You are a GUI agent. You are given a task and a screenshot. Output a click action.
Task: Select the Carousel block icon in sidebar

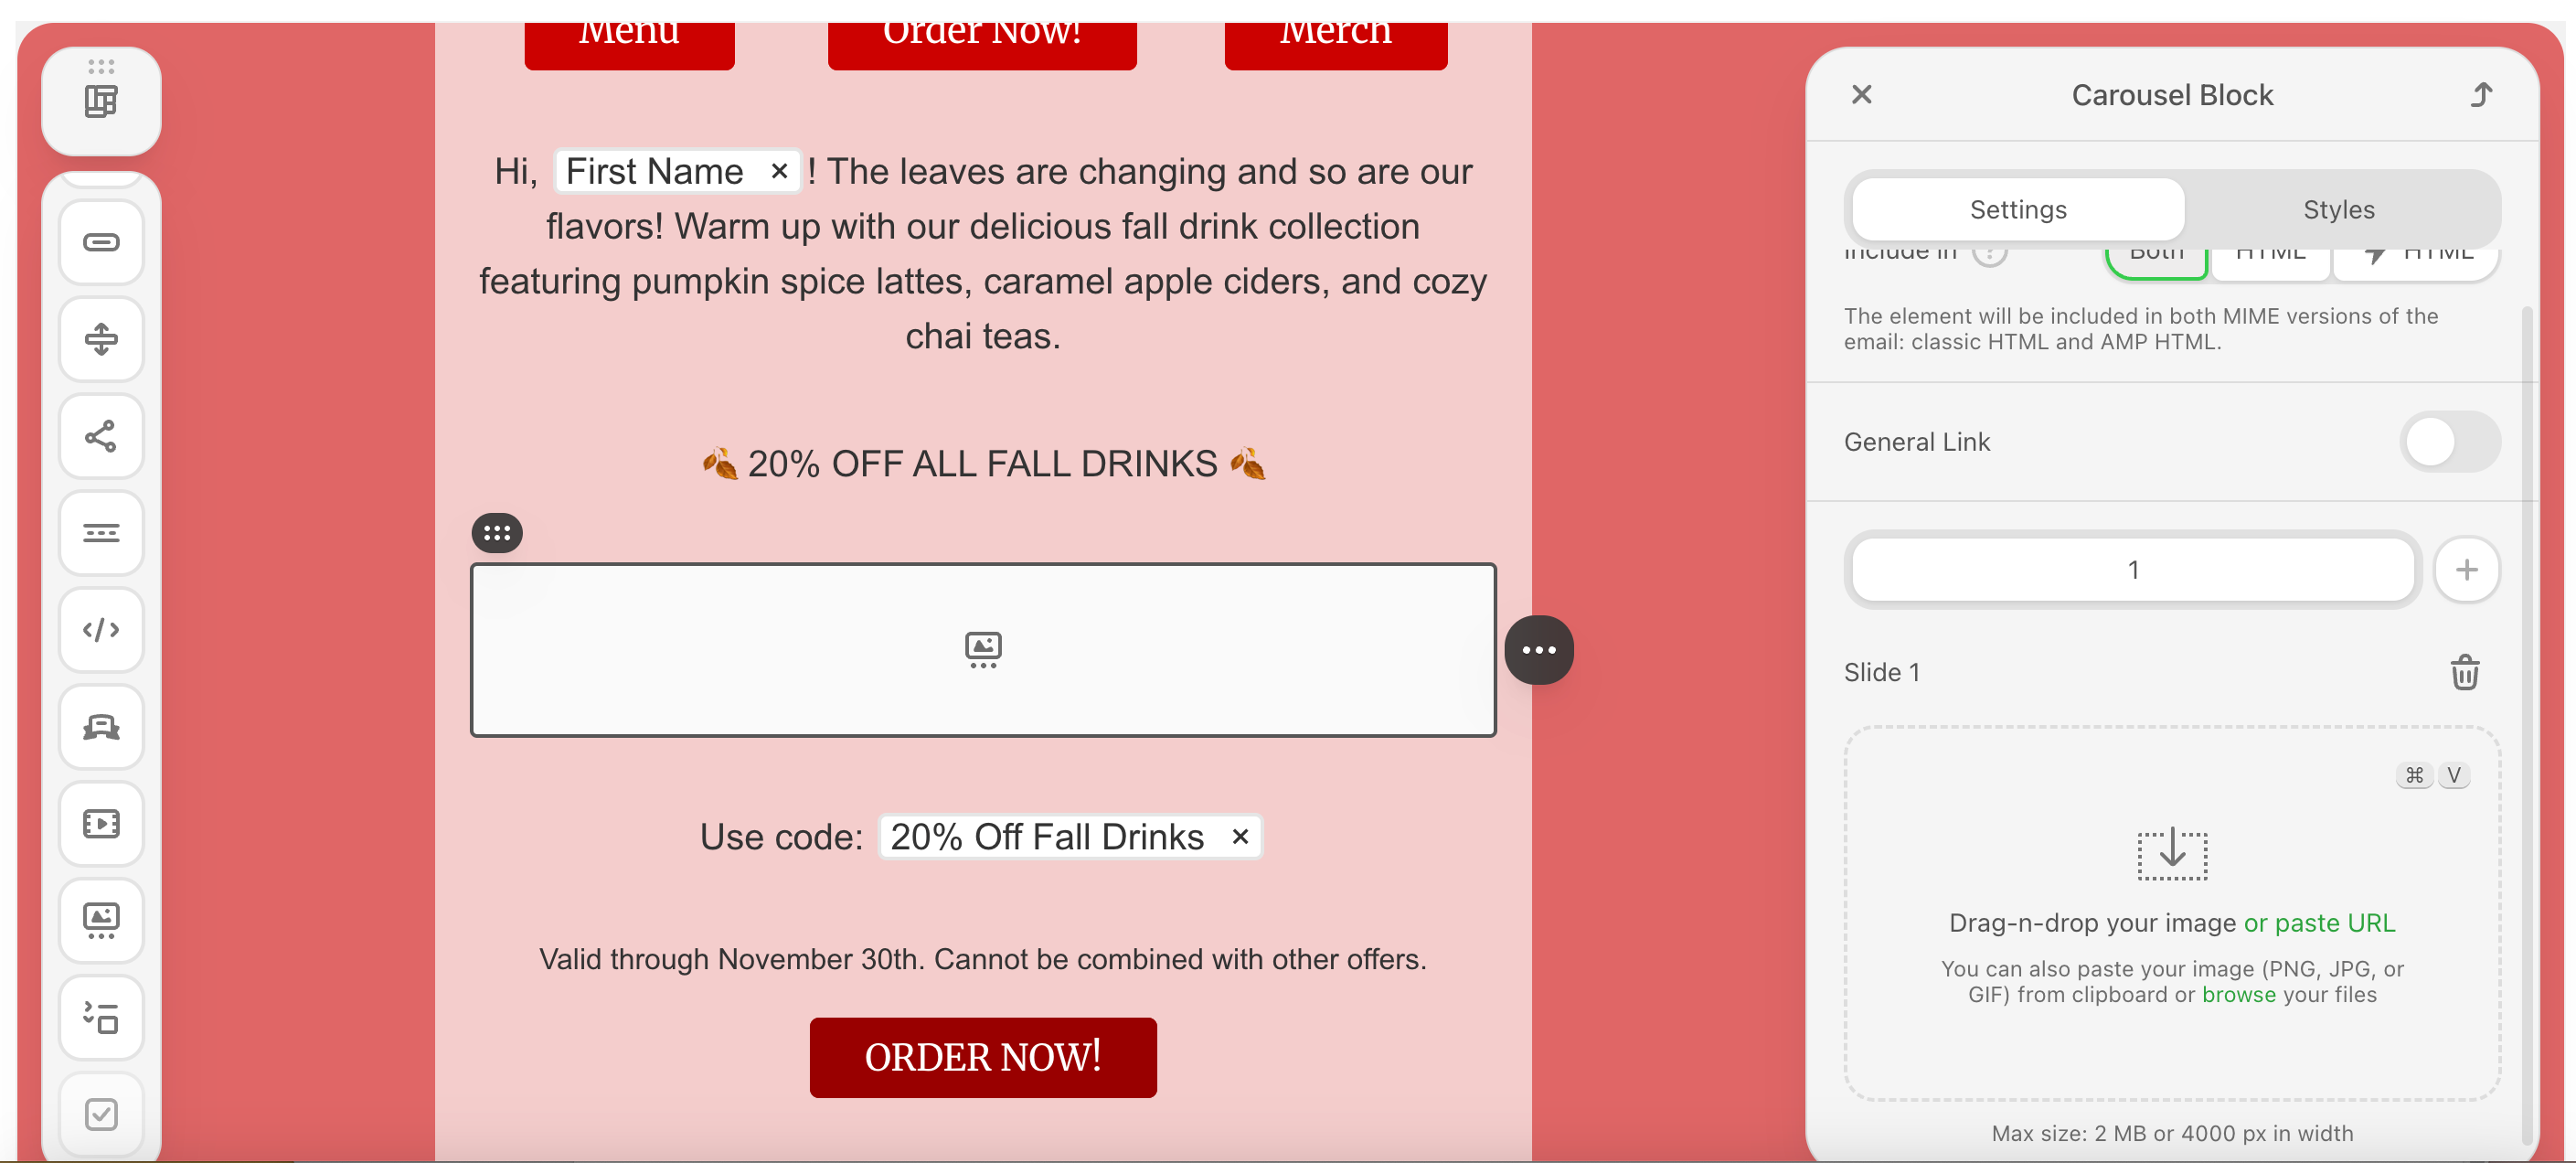tap(101, 921)
